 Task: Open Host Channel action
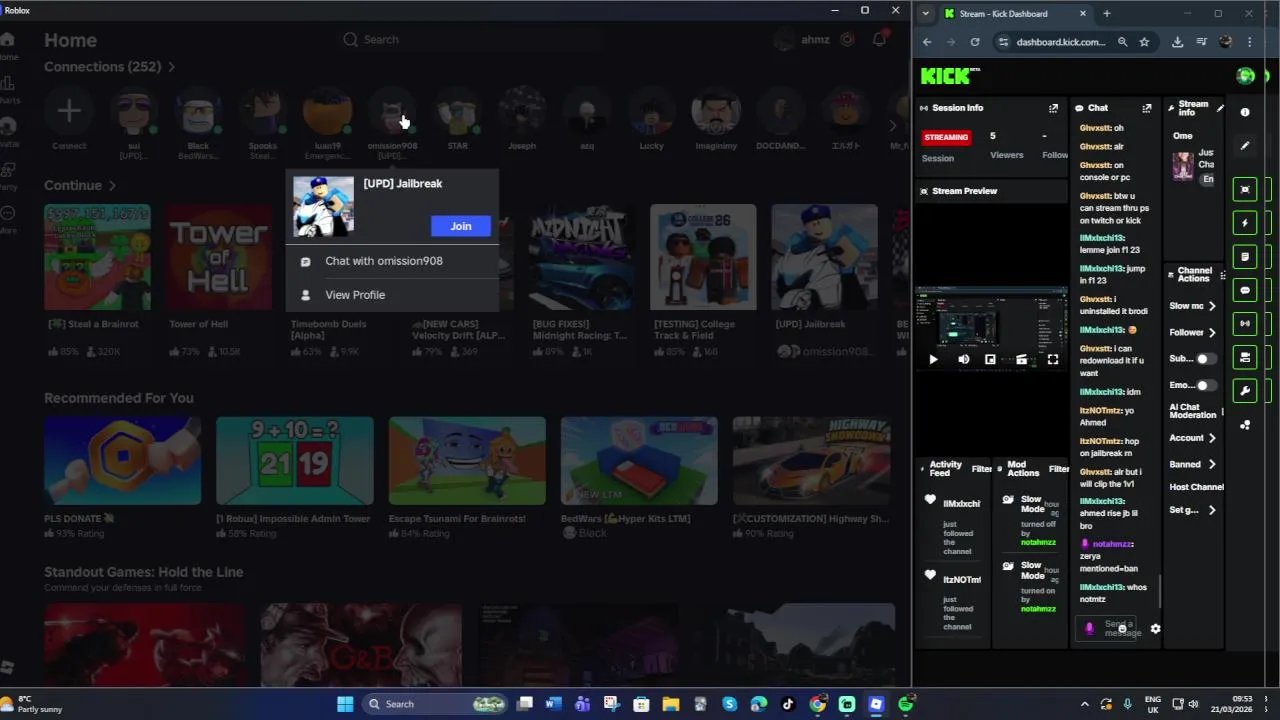coord(1196,487)
